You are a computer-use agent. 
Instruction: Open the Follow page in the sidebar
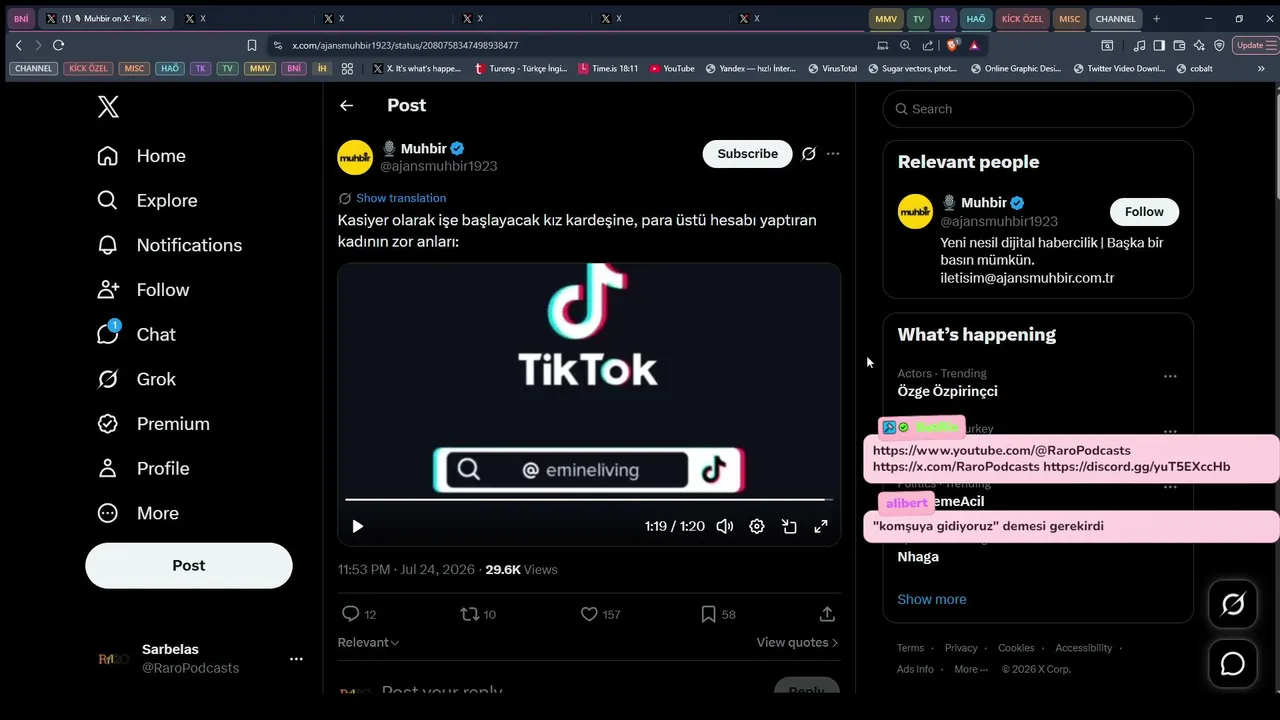coord(143,290)
